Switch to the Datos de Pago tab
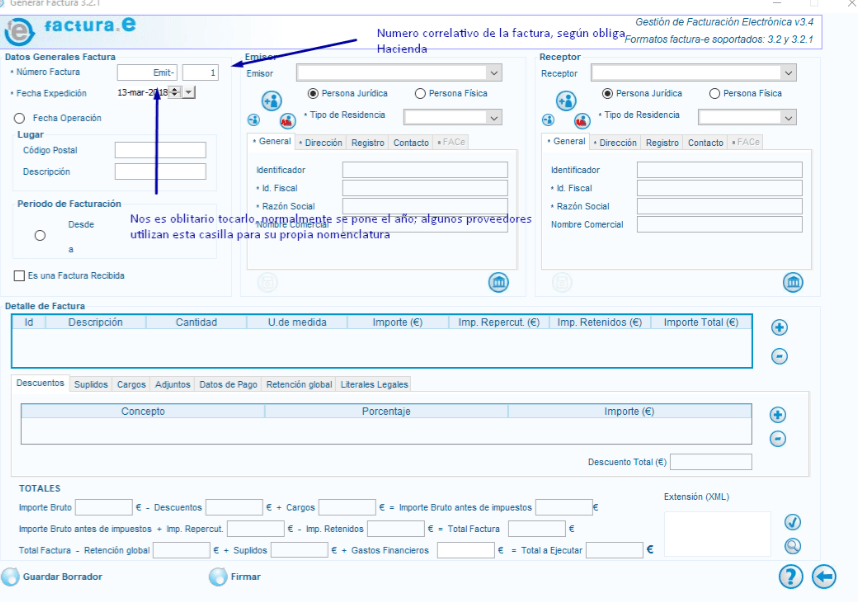Screen dimensions: 858x602 point(228,385)
